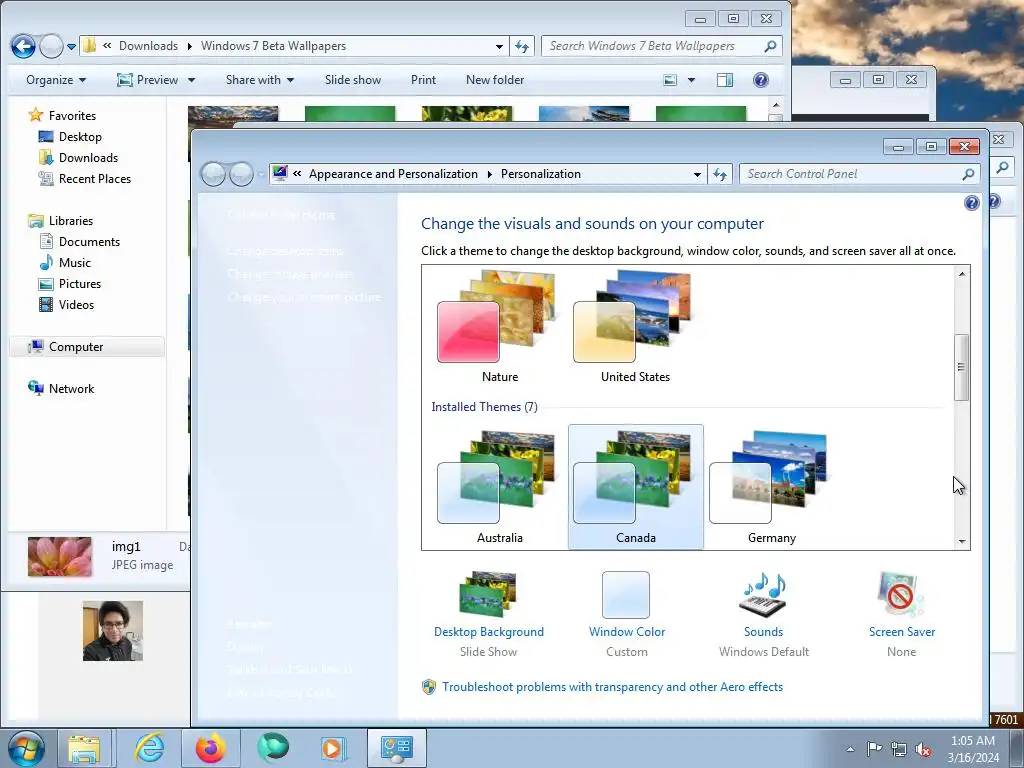Open the Window Color settings icon
The height and width of the screenshot is (768, 1024).
[626, 594]
